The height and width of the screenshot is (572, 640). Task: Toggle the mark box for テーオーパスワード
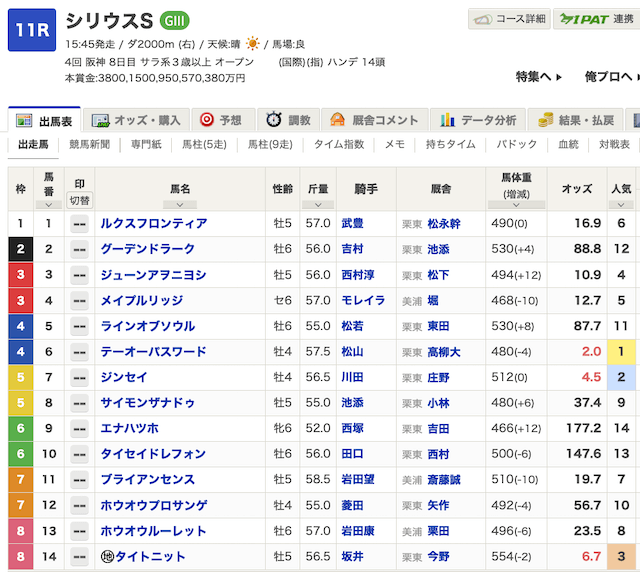coord(78,352)
